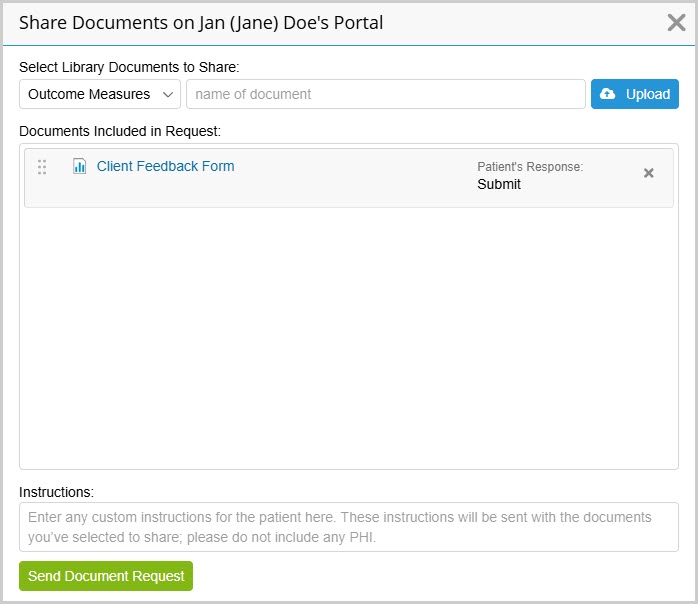Screen dimensions: 698x604
Task: Focus the Instructions text area
Action: click(x=349, y=527)
